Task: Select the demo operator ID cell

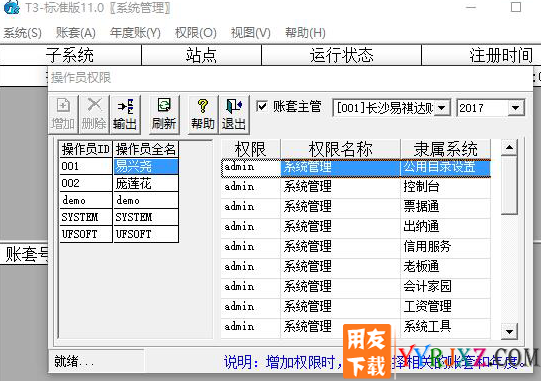Action: point(86,200)
